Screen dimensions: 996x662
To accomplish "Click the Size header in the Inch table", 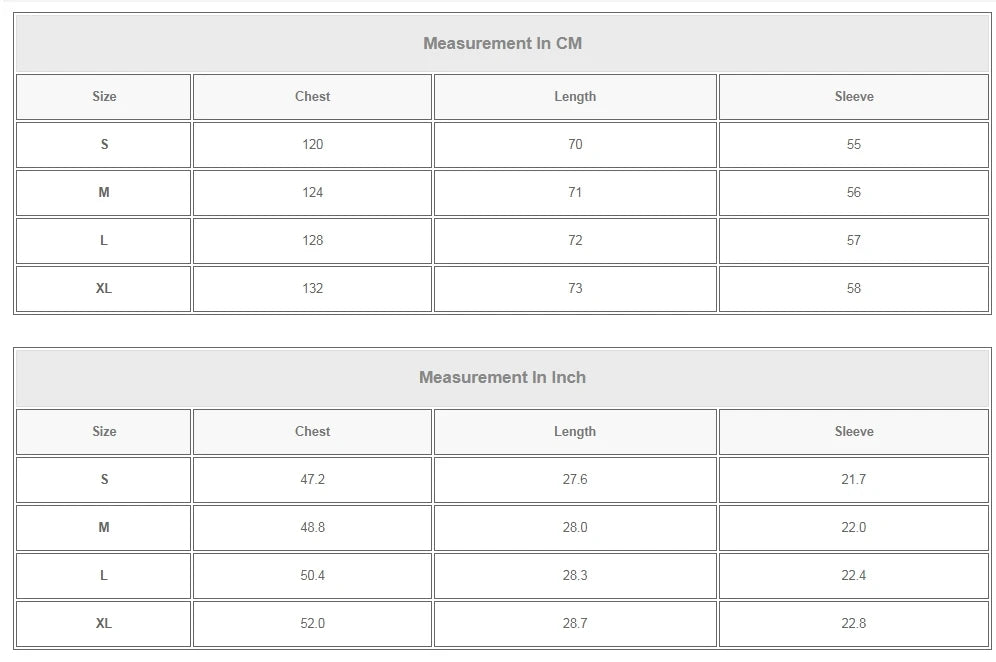I will tap(104, 432).
